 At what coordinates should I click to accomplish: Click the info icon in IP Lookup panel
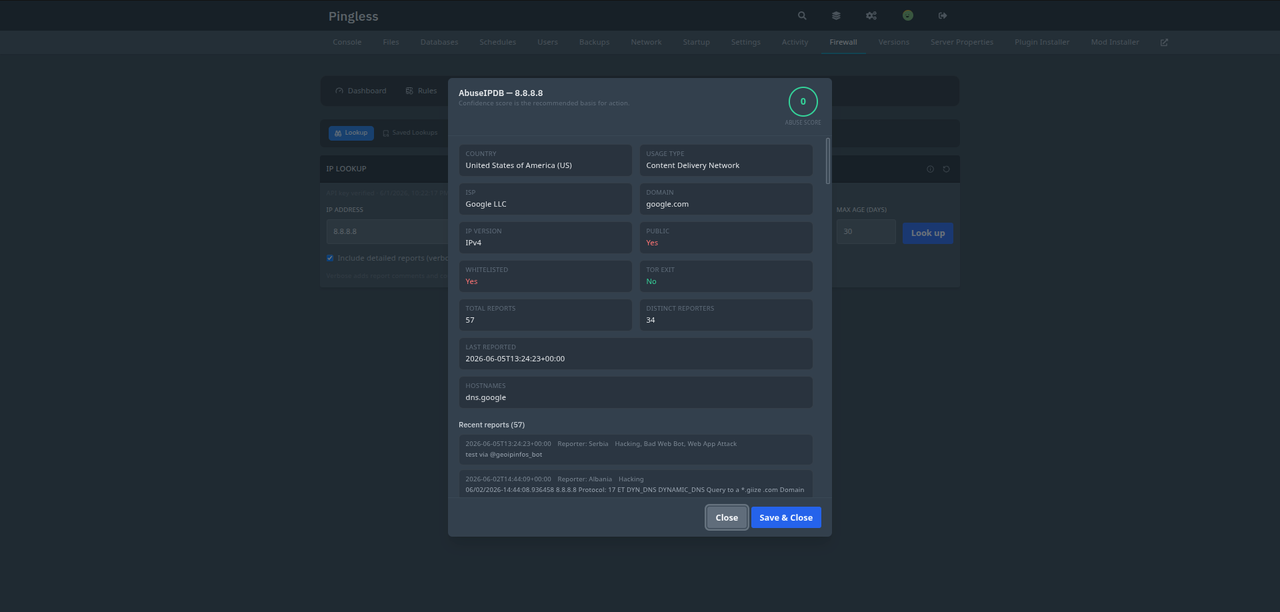pos(930,169)
